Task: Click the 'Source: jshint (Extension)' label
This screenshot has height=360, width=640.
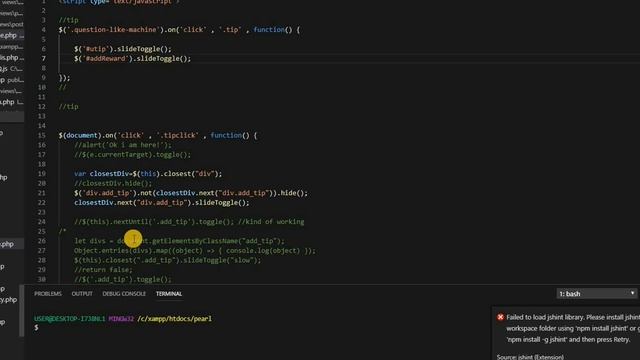Action: point(530,357)
